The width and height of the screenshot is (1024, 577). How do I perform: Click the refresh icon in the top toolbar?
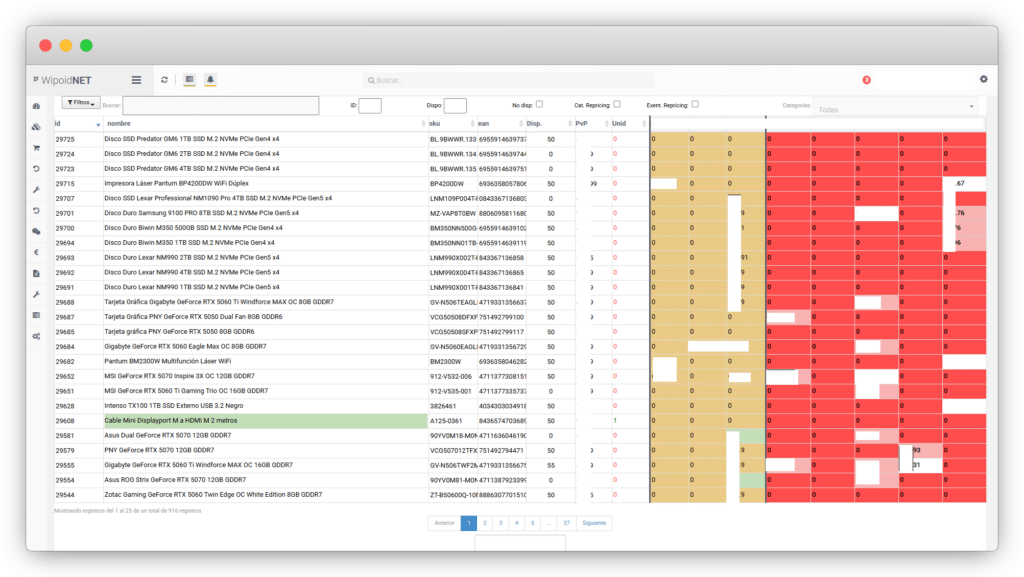[165, 80]
